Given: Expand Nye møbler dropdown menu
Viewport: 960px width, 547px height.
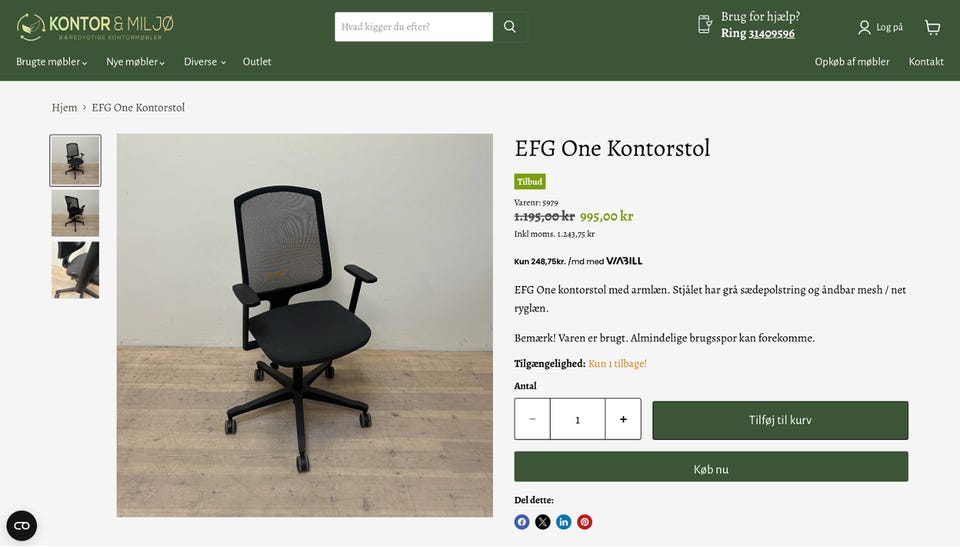Looking at the screenshot, I should [x=135, y=62].
